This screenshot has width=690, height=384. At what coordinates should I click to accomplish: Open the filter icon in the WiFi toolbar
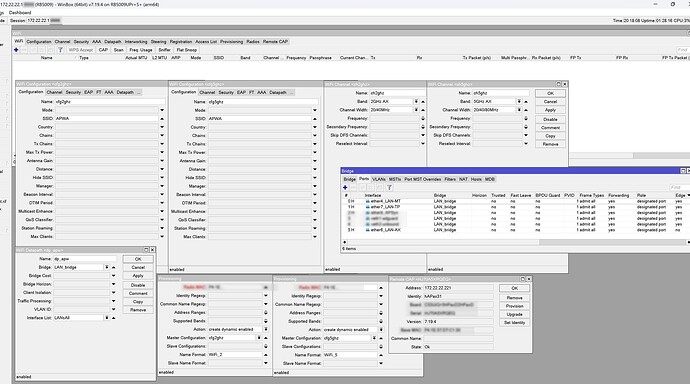click(x=60, y=50)
